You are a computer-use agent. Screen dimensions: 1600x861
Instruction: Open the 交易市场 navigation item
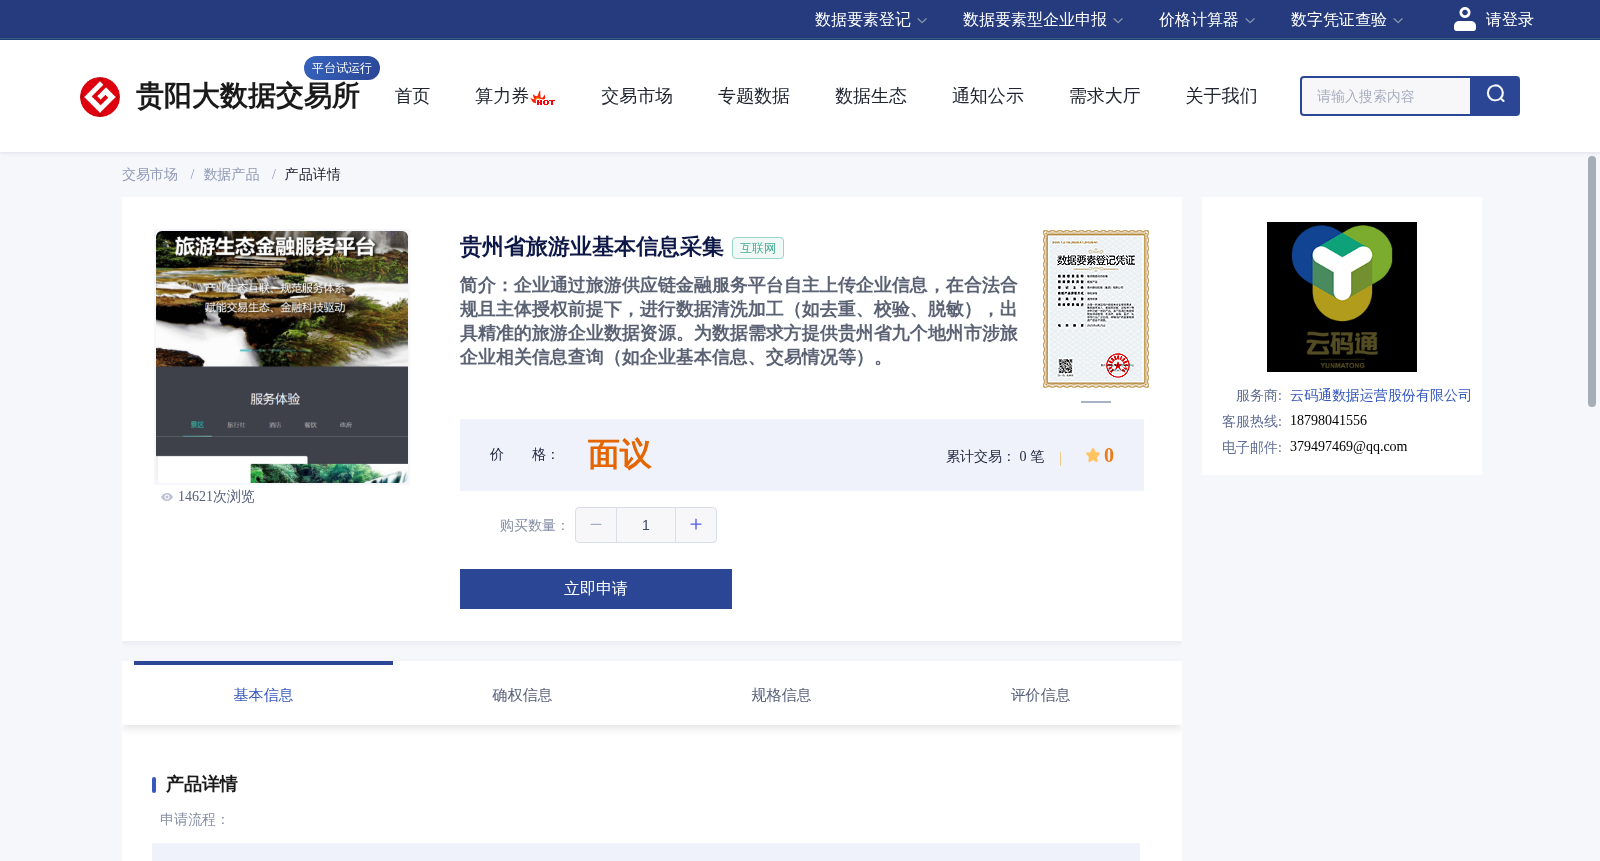pyautogui.click(x=637, y=96)
